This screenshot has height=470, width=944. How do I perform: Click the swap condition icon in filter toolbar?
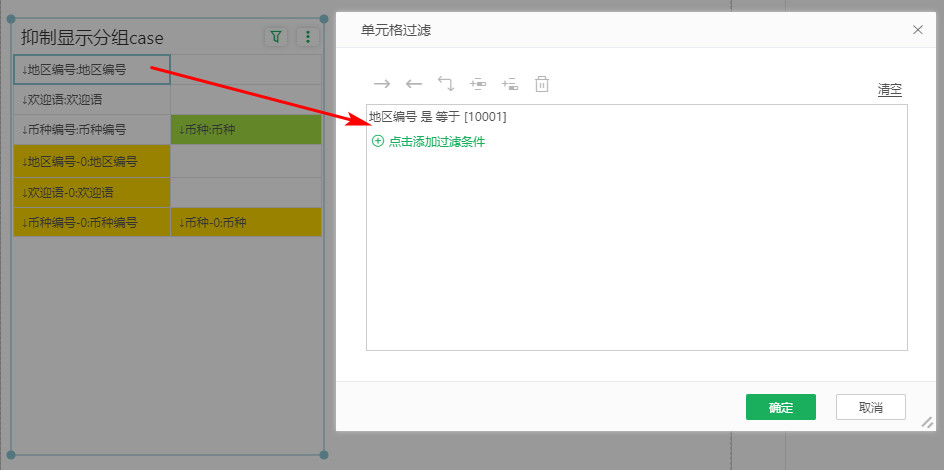[x=446, y=84]
